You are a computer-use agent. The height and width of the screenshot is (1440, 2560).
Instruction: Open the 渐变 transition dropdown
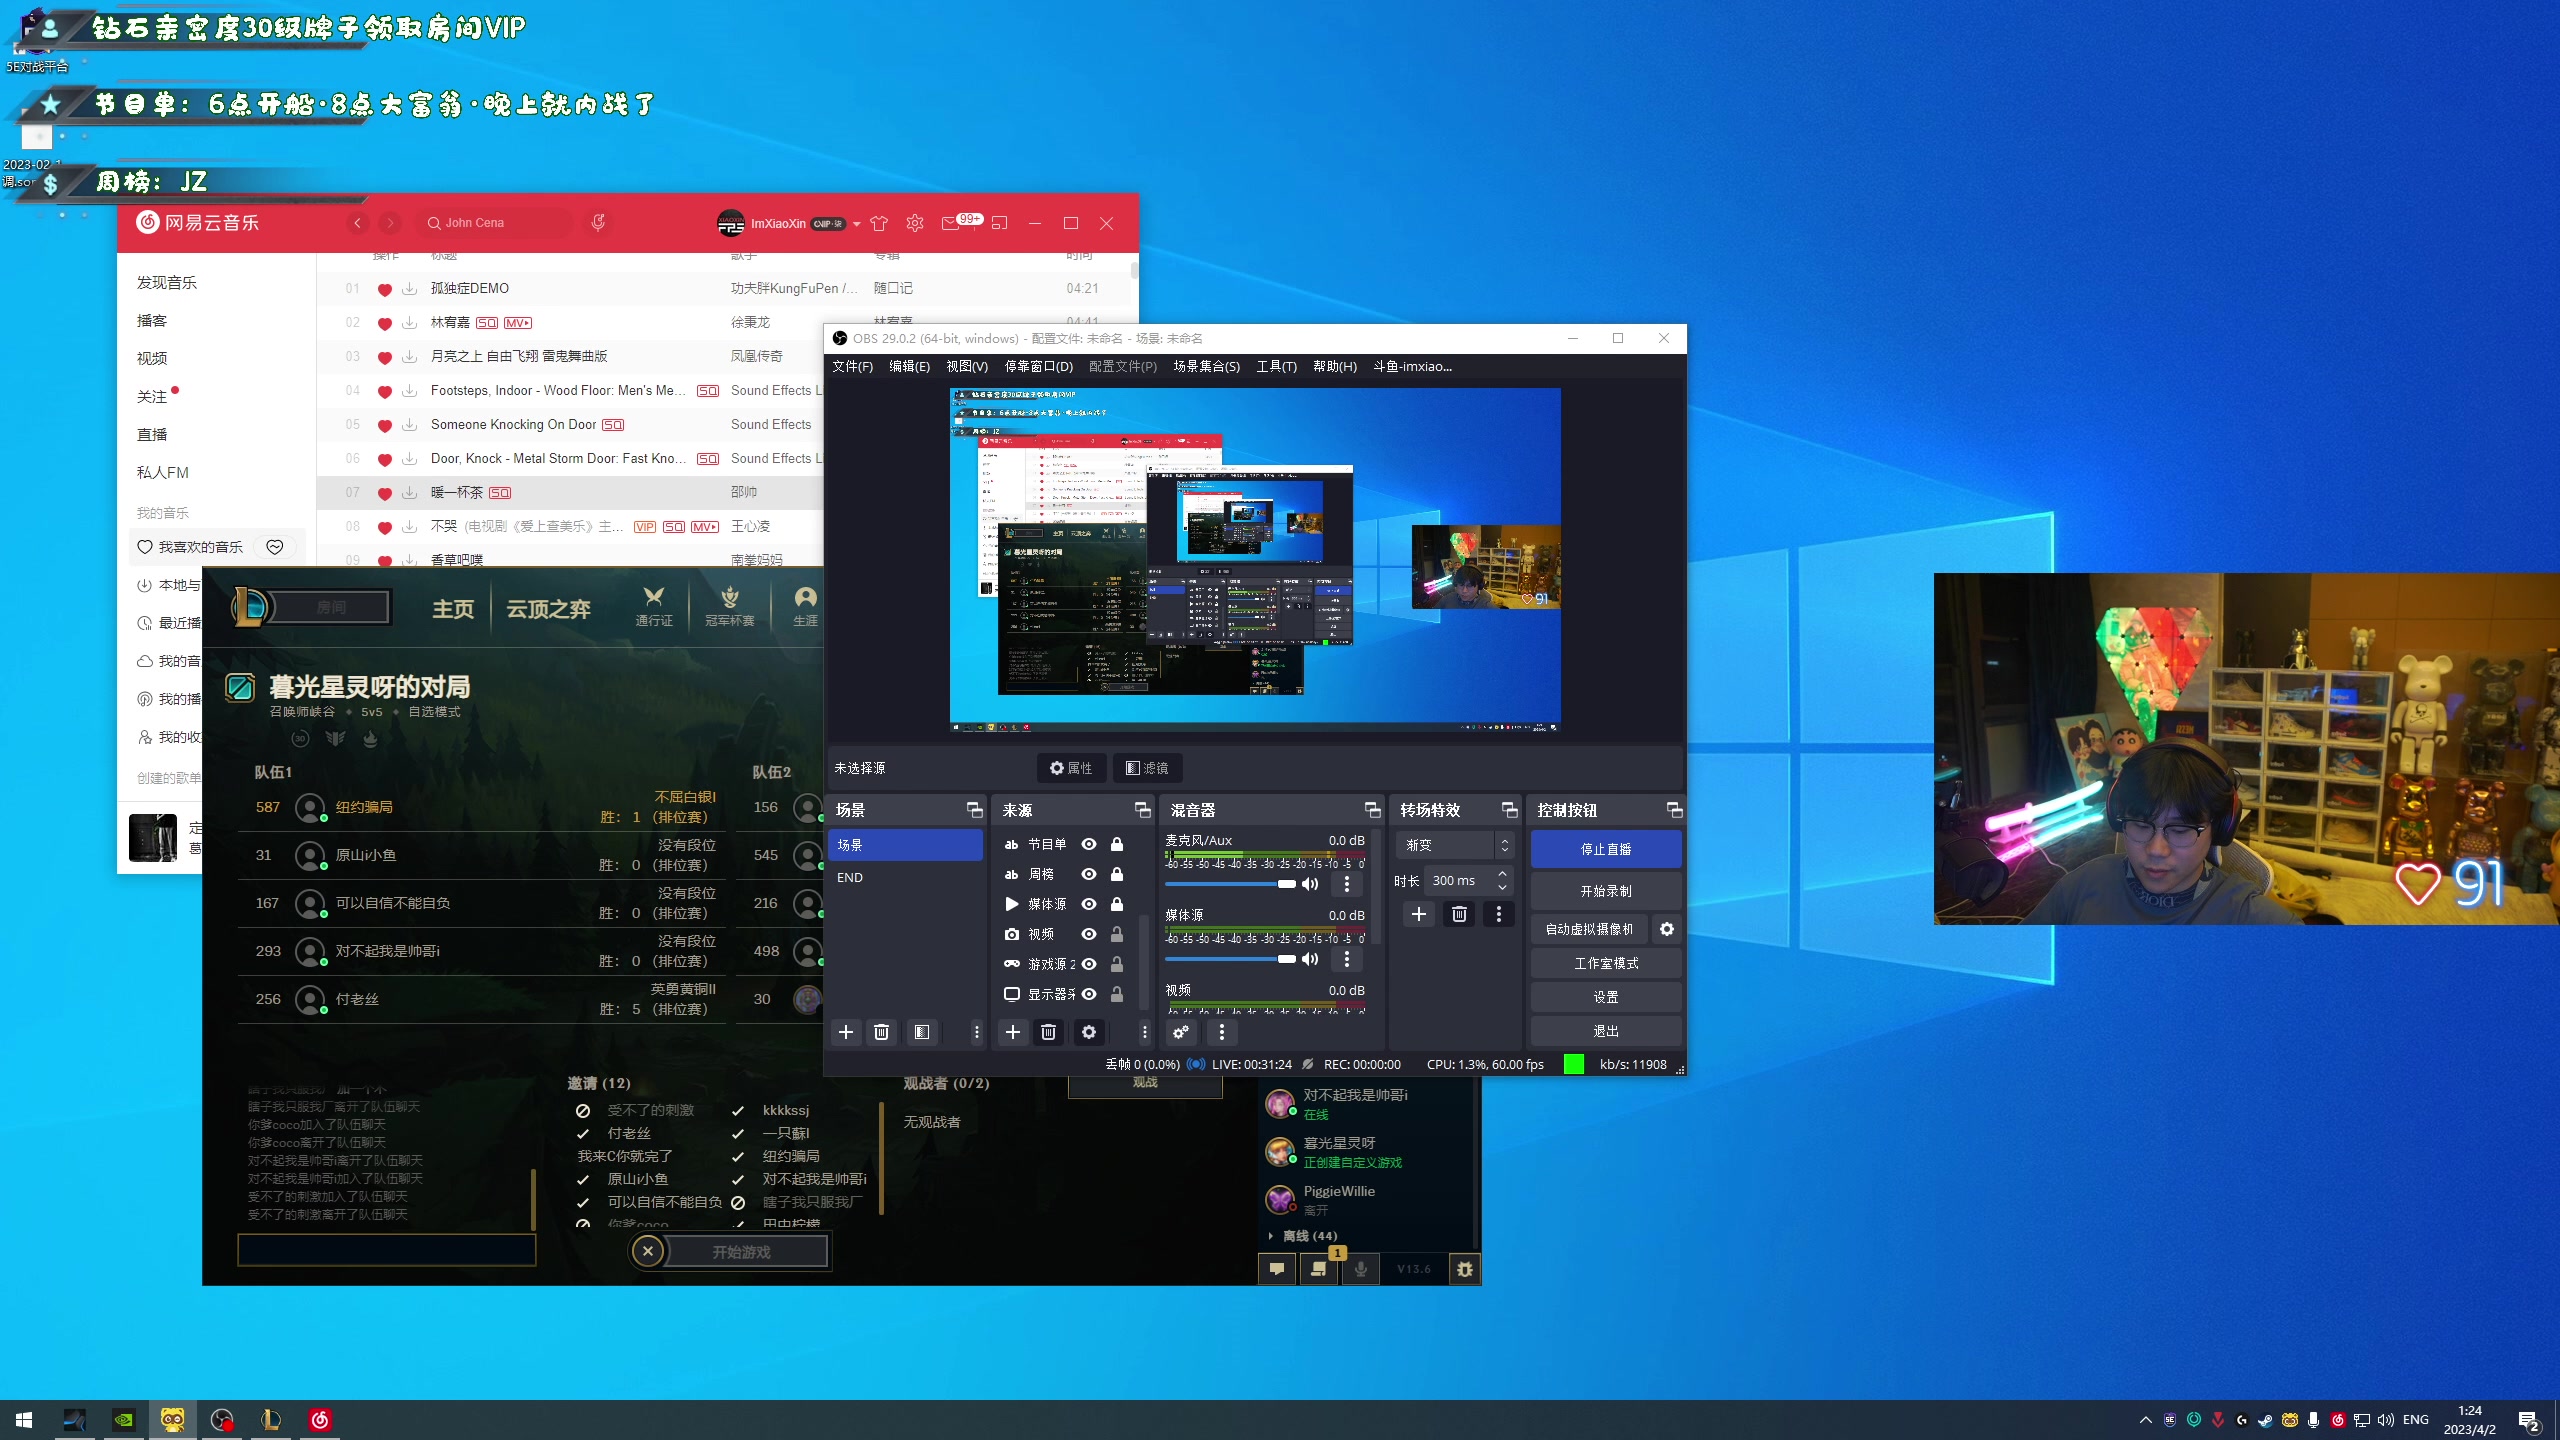coord(1454,845)
